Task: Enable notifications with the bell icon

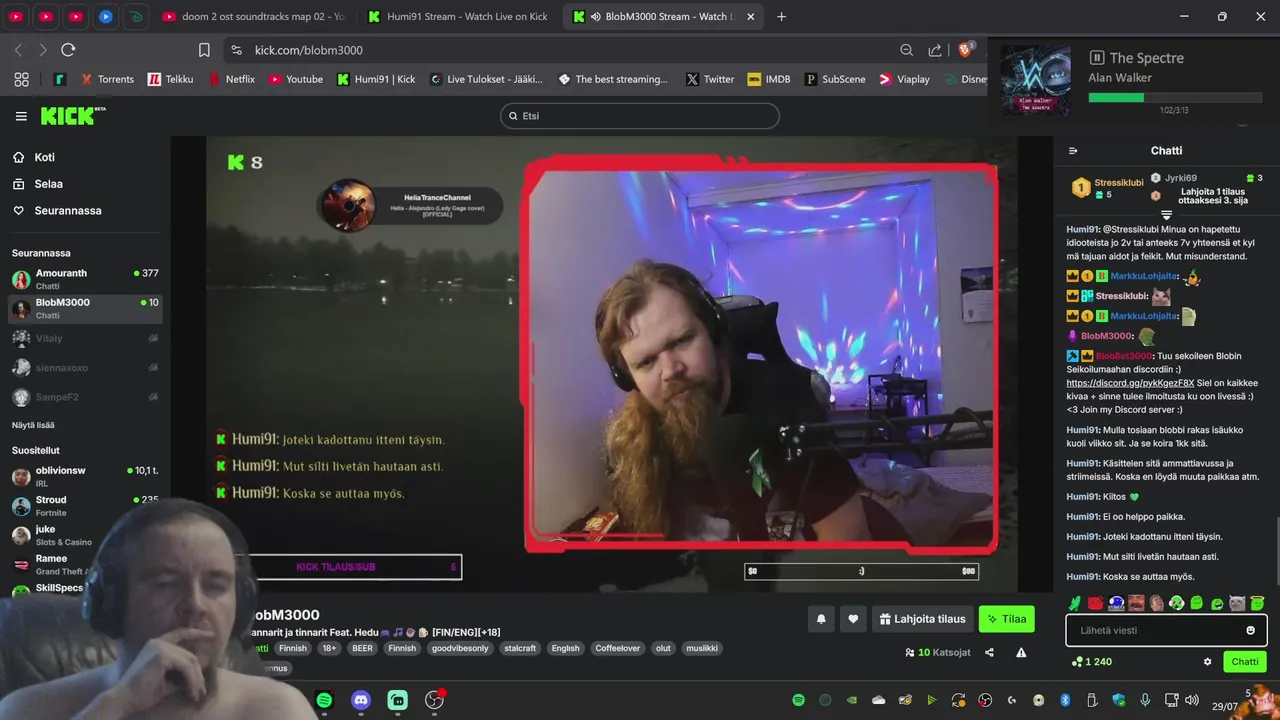Action: (821, 619)
